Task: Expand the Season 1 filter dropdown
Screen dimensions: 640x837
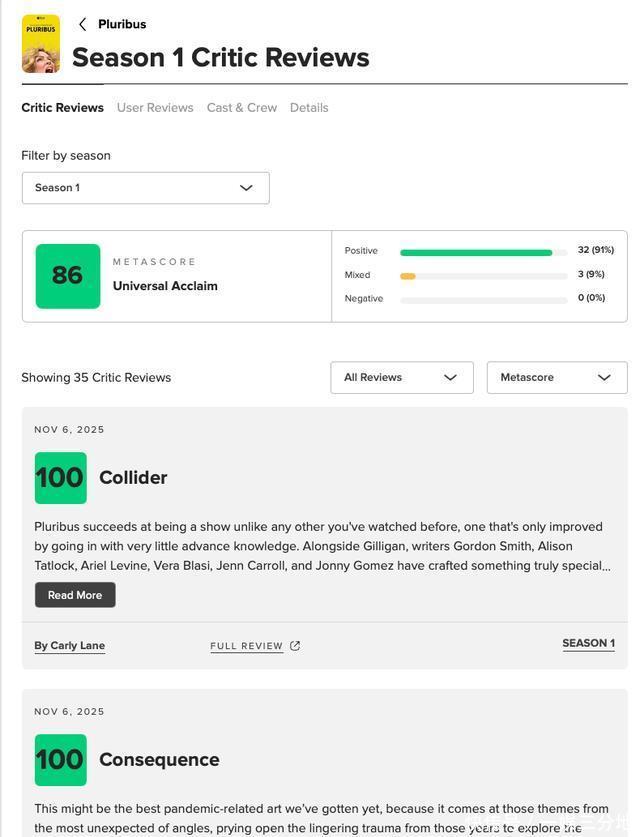Action: [145, 188]
